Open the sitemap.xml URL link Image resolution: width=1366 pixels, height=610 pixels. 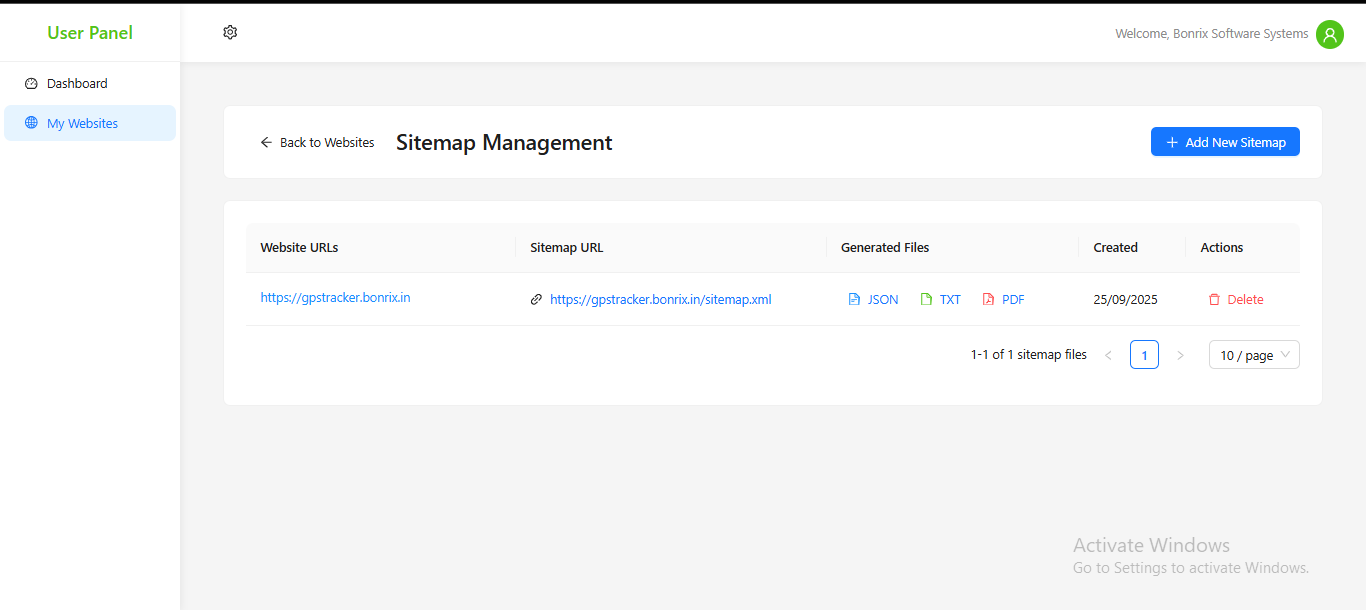click(660, 299)
